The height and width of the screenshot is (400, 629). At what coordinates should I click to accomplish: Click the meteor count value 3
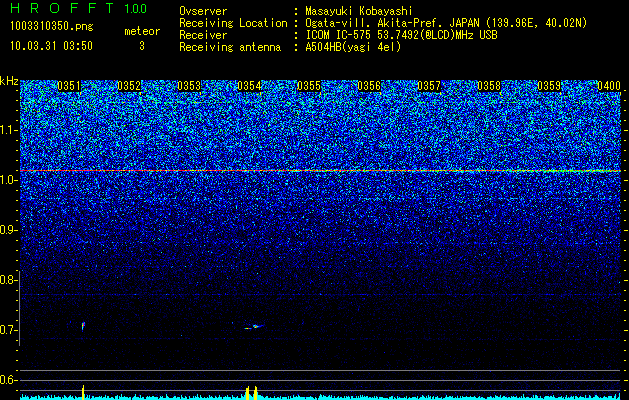coord(142,46)
